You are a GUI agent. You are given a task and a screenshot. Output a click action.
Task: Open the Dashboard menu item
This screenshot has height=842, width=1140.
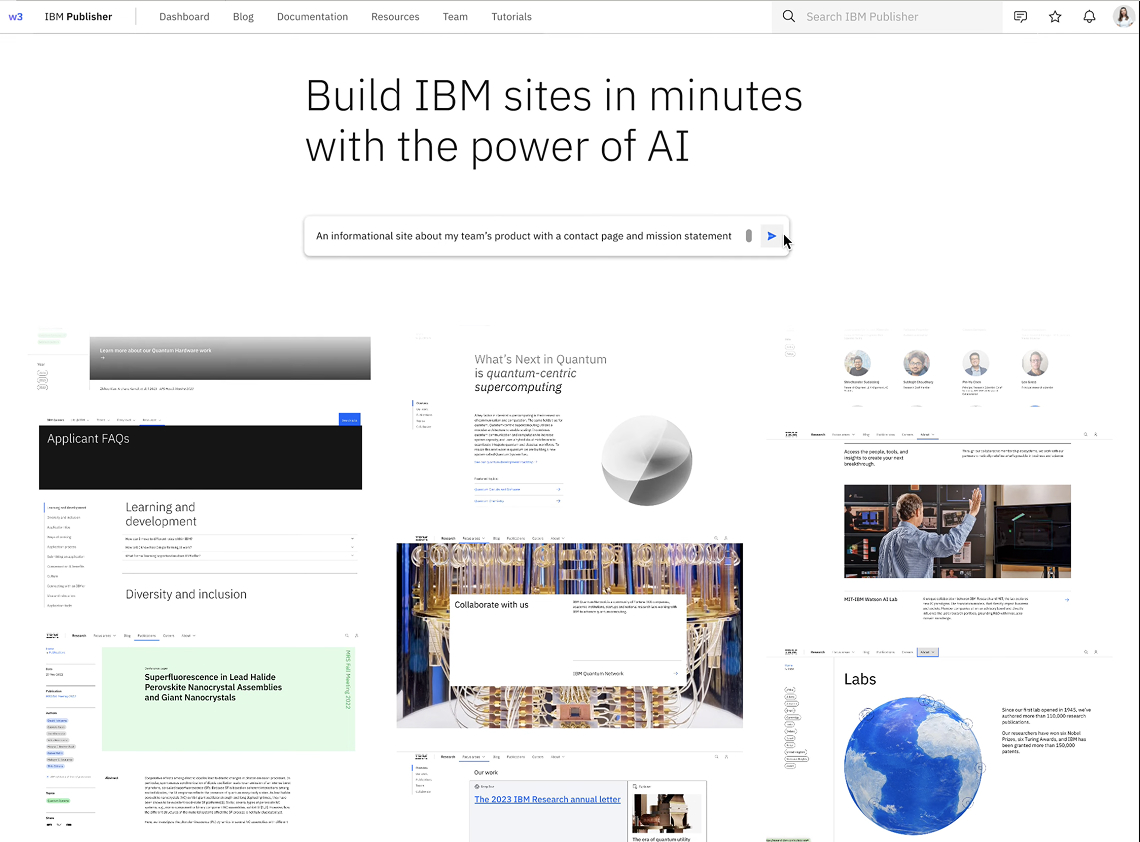click(184, 17)
